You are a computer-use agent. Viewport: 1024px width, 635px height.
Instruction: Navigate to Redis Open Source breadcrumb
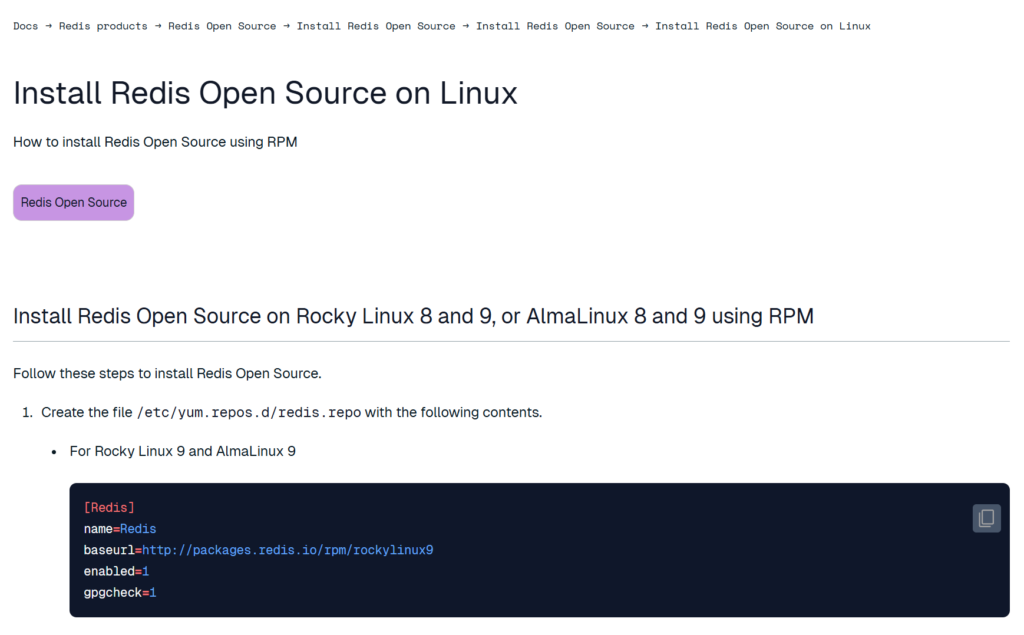(x=222, y=26)
